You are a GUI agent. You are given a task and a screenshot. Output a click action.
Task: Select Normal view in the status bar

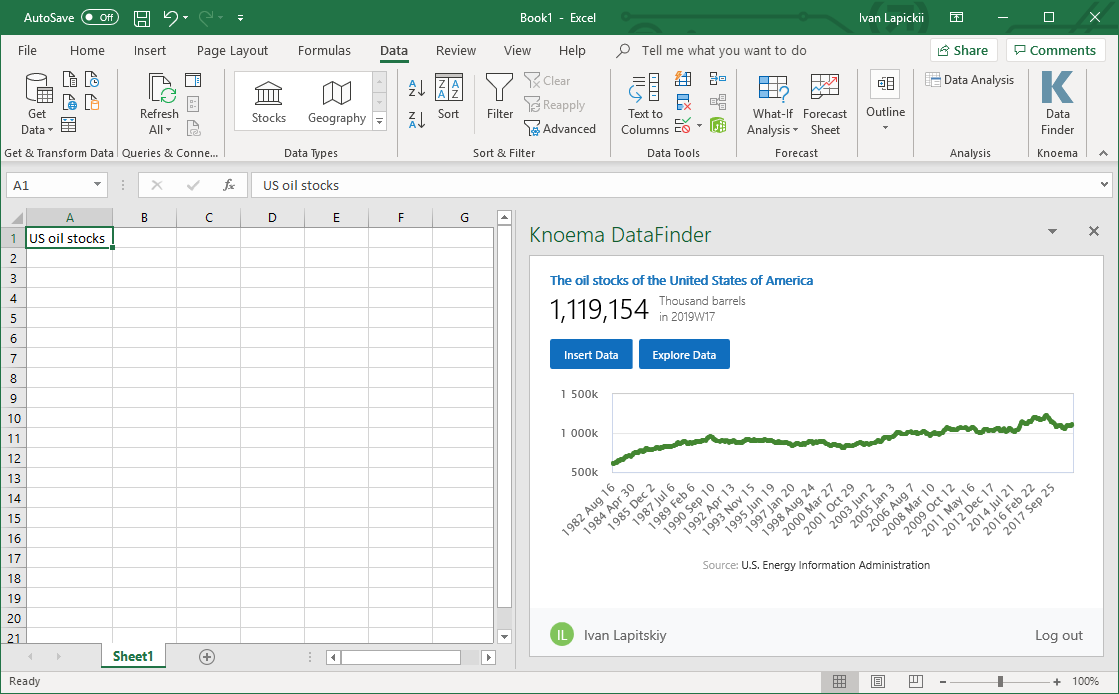point(839,681)
